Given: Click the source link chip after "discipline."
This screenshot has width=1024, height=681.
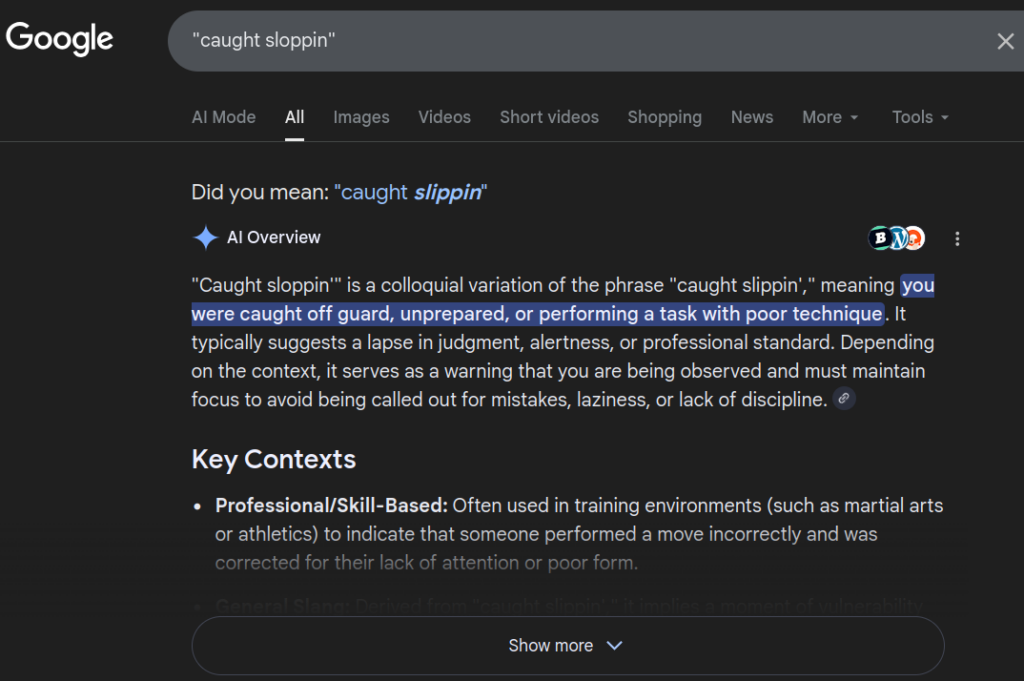Looking at the screenshot, I should (844, 398).
